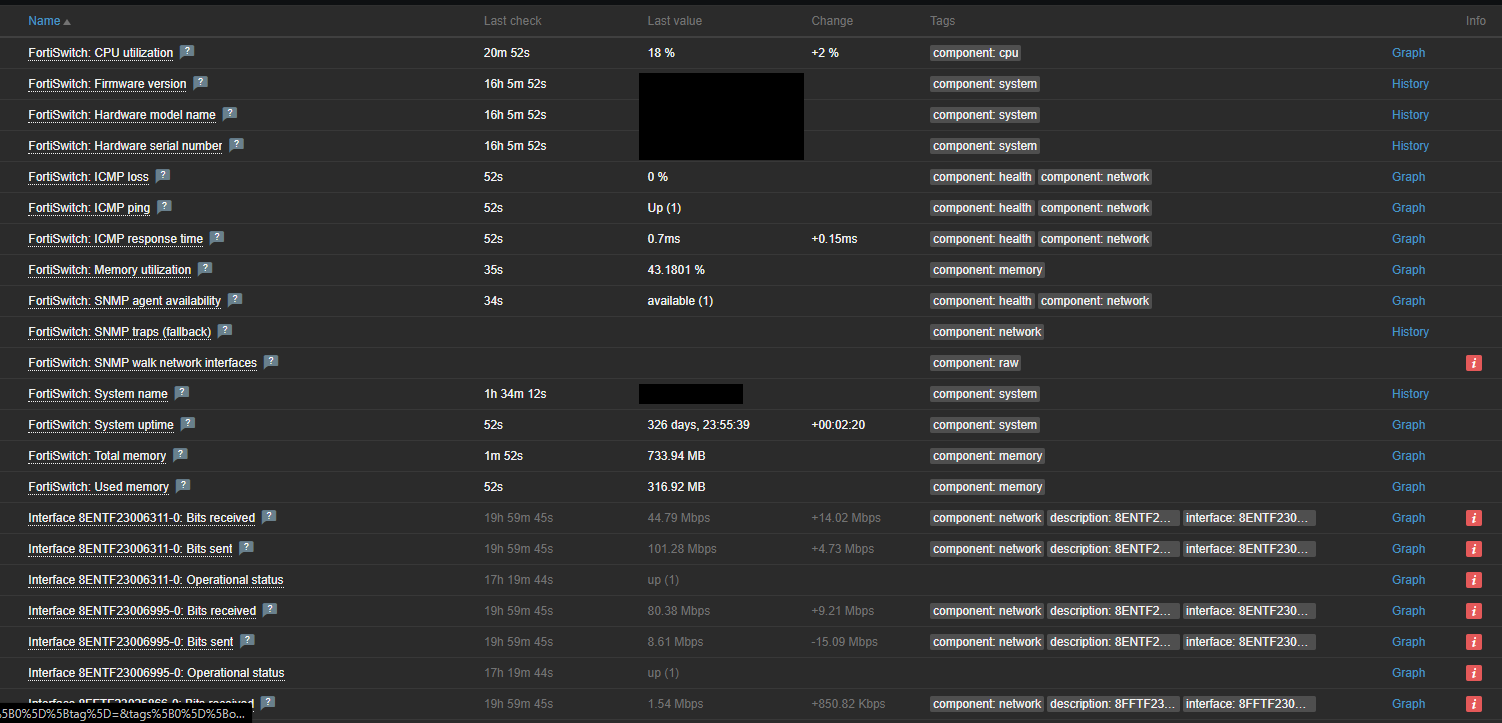Open Graph link for ICMP response time
This screenshot has height=723, width=1502.
[x=1408, y=239]
